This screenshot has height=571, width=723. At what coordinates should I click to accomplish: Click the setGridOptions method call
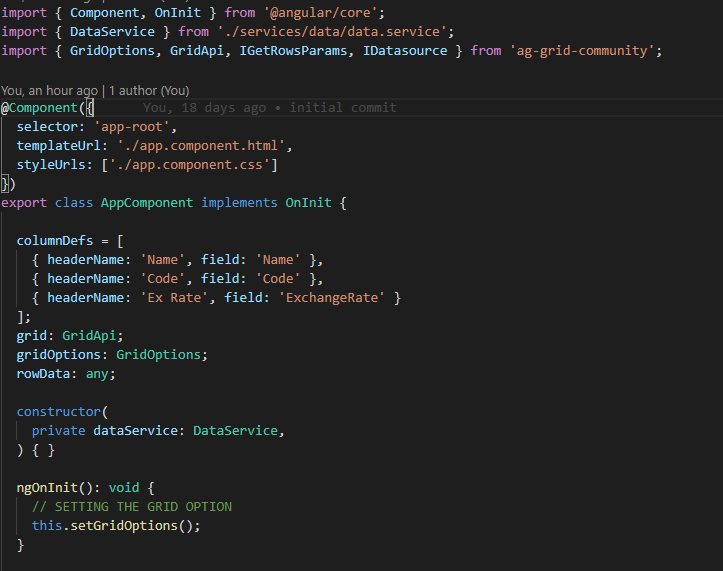[124, 526]
